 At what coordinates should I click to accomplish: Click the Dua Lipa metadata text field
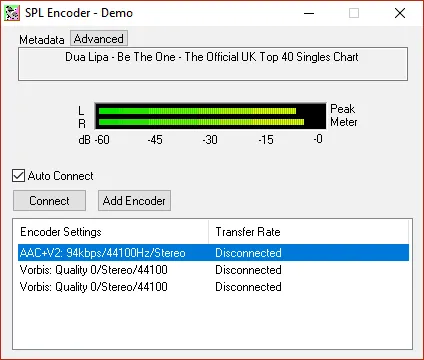click(x=213, y=64)
